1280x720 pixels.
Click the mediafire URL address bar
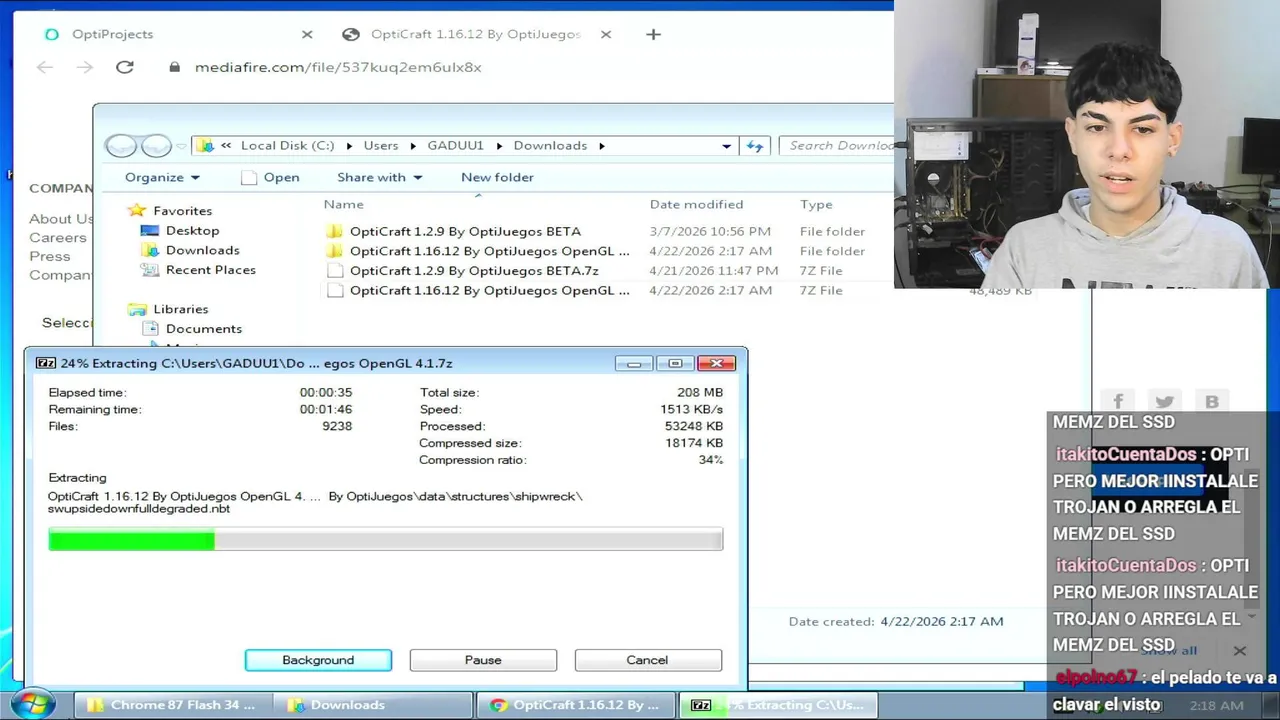click(338, 67)
